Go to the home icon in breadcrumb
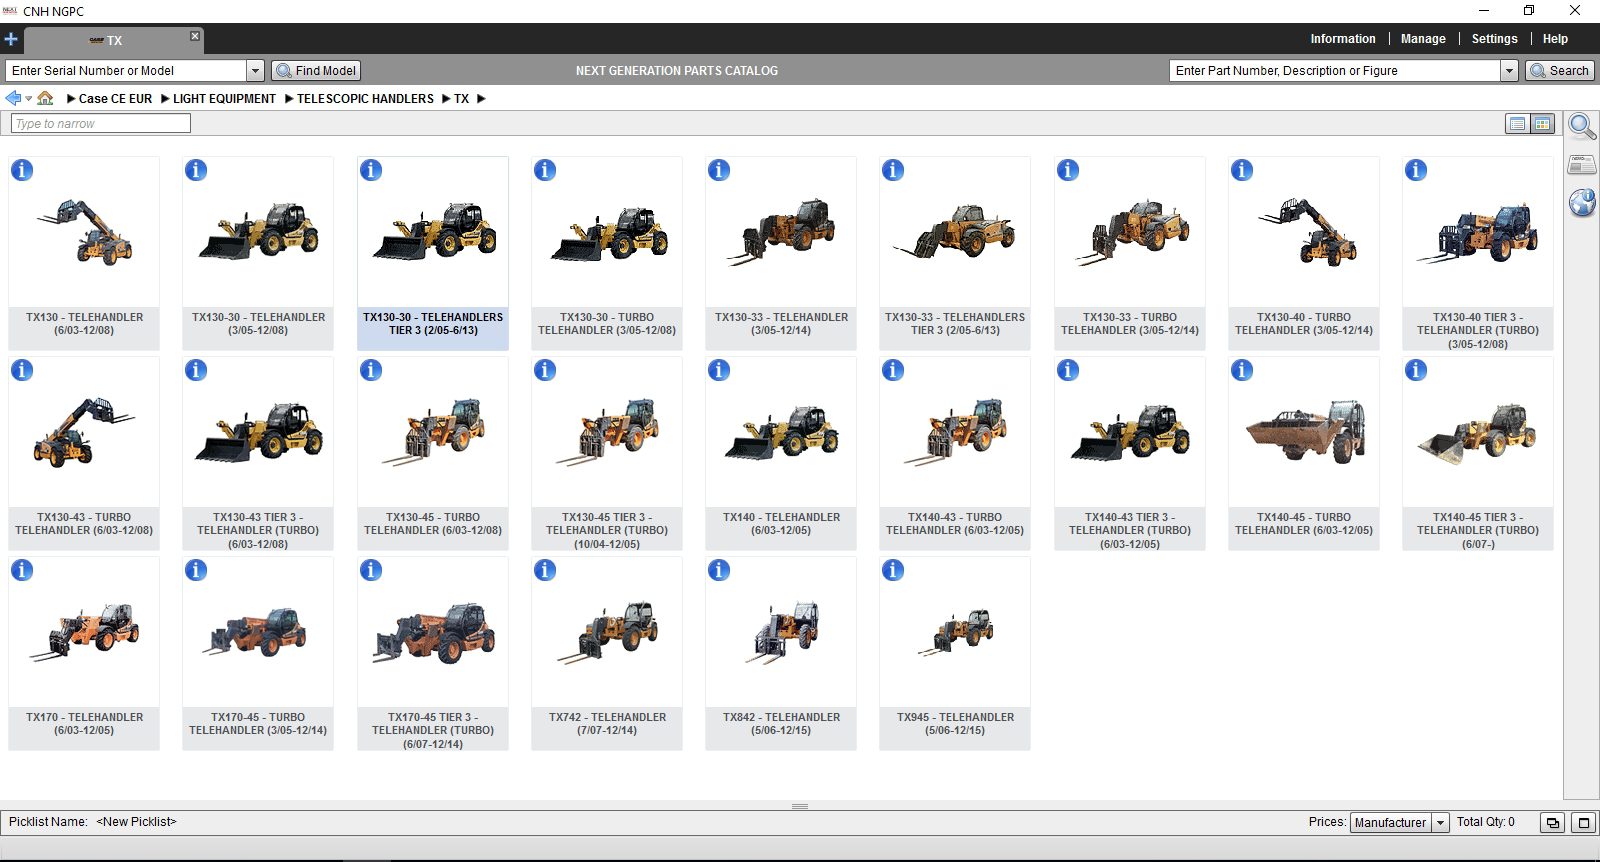This screenshot has height=862, width=1600. click(45, 98)
